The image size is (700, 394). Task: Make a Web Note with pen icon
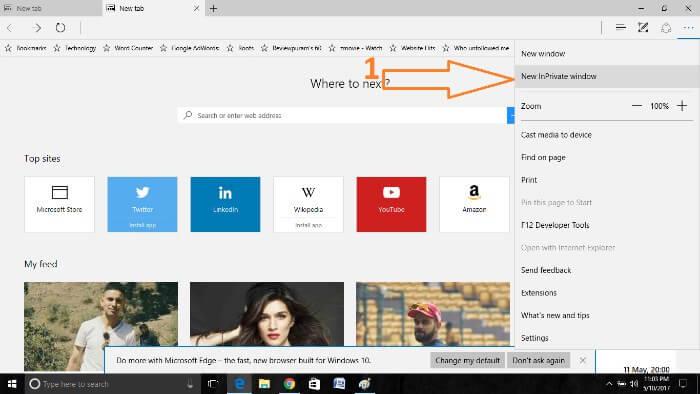pyautogui.click(x=643, y=28)
